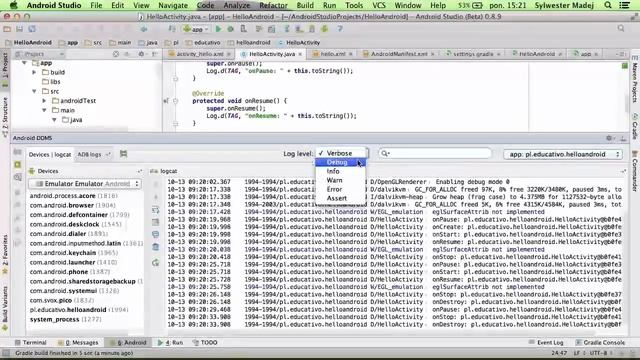
Task: Toggle the Event Log tool window
Action: (x=546, y=342)
